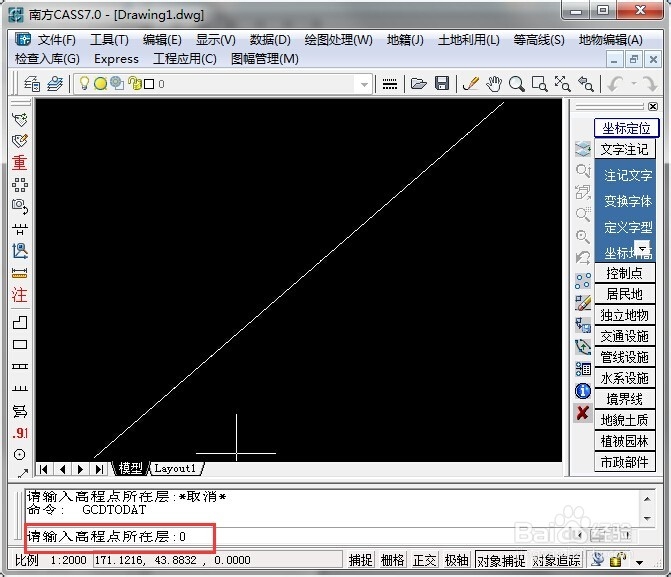The image size is (671, 577).
Task: Toggle 极轴 polar tracking
Action: click(456, 560)
